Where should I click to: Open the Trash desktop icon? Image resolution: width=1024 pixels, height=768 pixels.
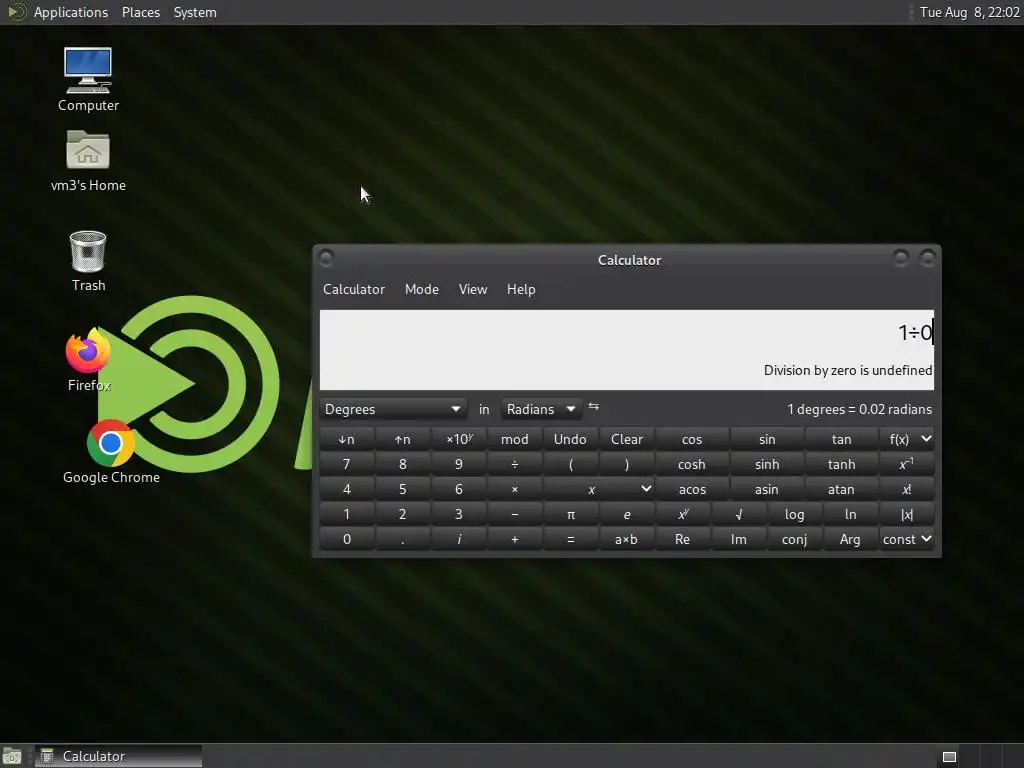[88, 261]
